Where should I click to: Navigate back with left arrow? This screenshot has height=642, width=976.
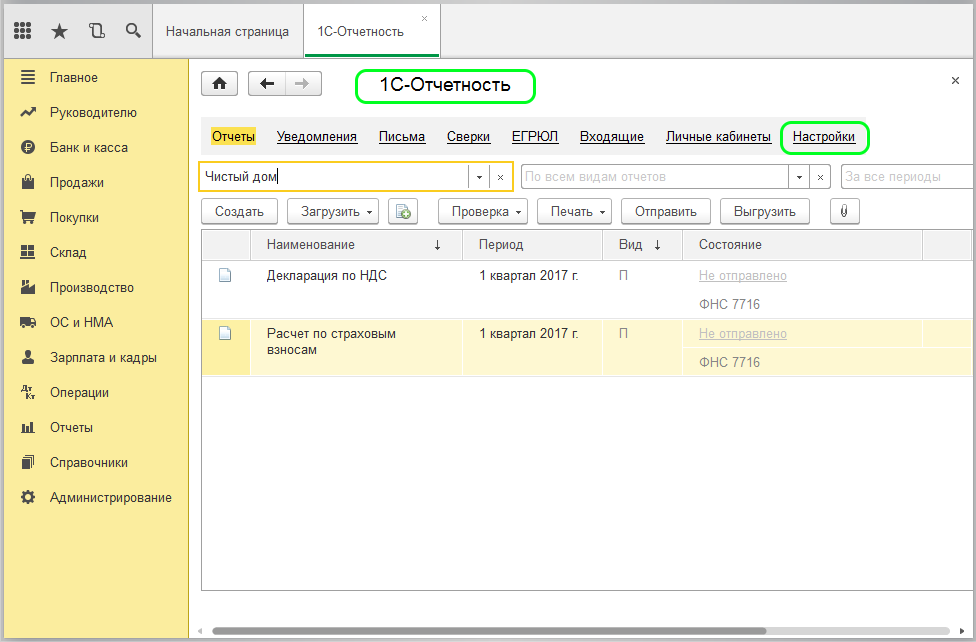(x=267, y=83)
